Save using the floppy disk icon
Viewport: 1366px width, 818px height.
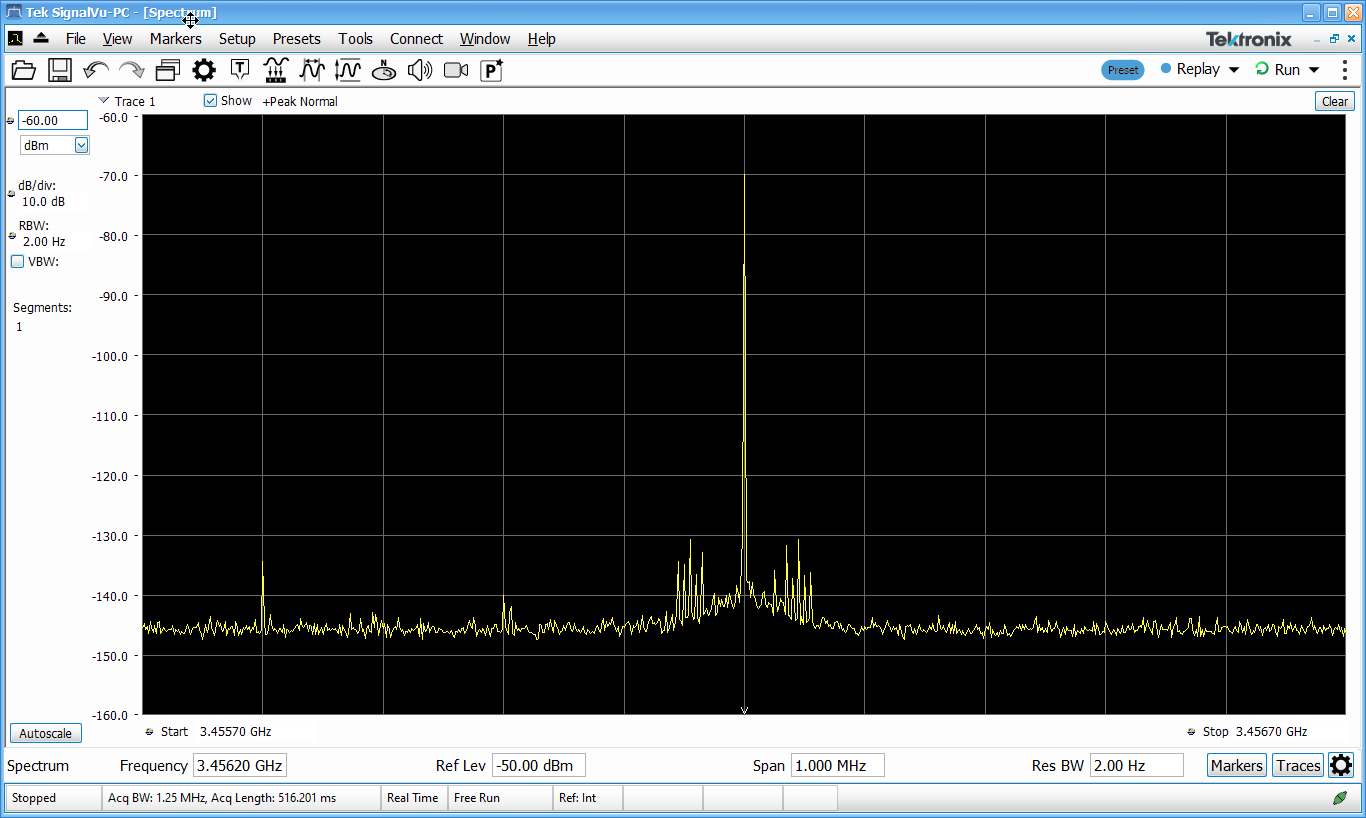[59, 70]
